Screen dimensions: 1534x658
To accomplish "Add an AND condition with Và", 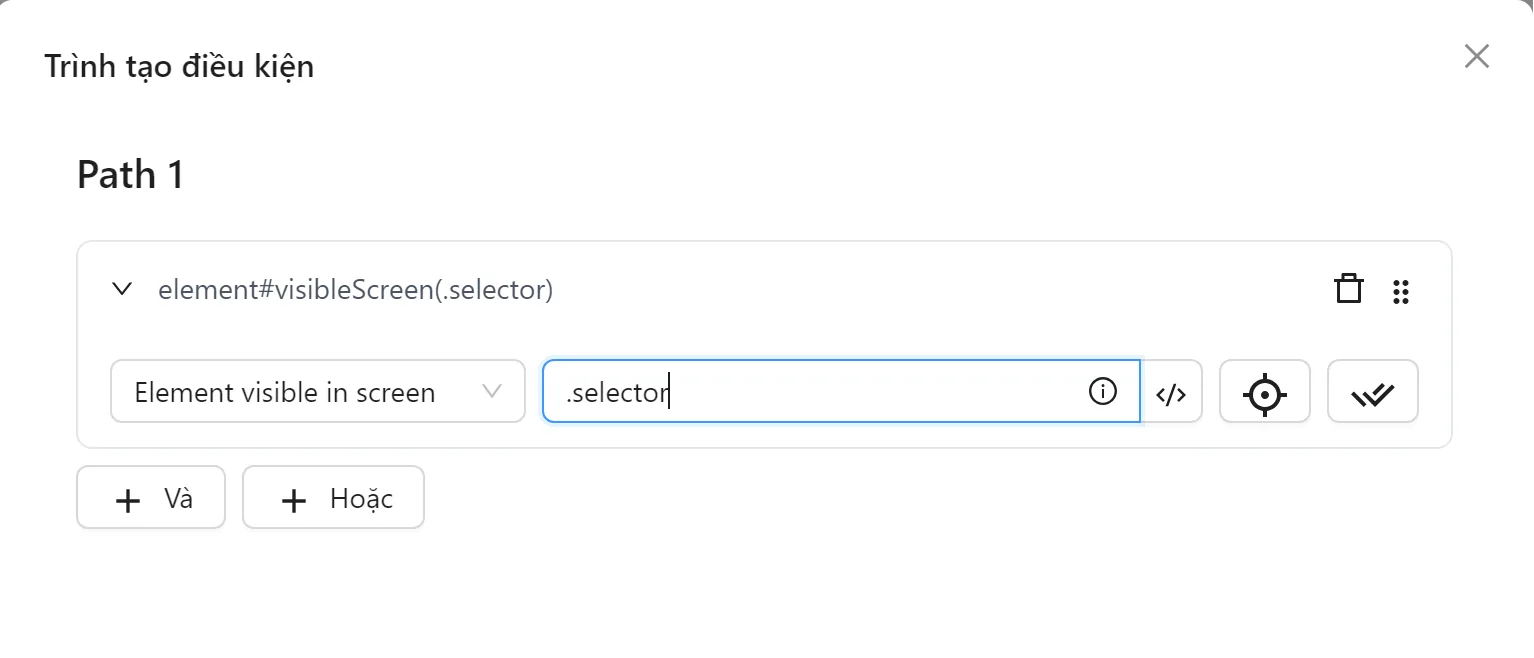I will 151,498.
